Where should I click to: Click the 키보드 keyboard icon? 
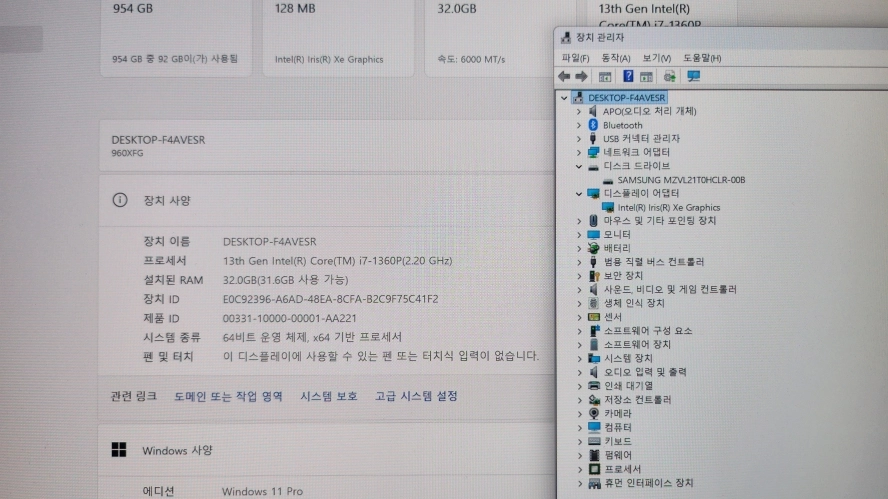pos(594,441)
